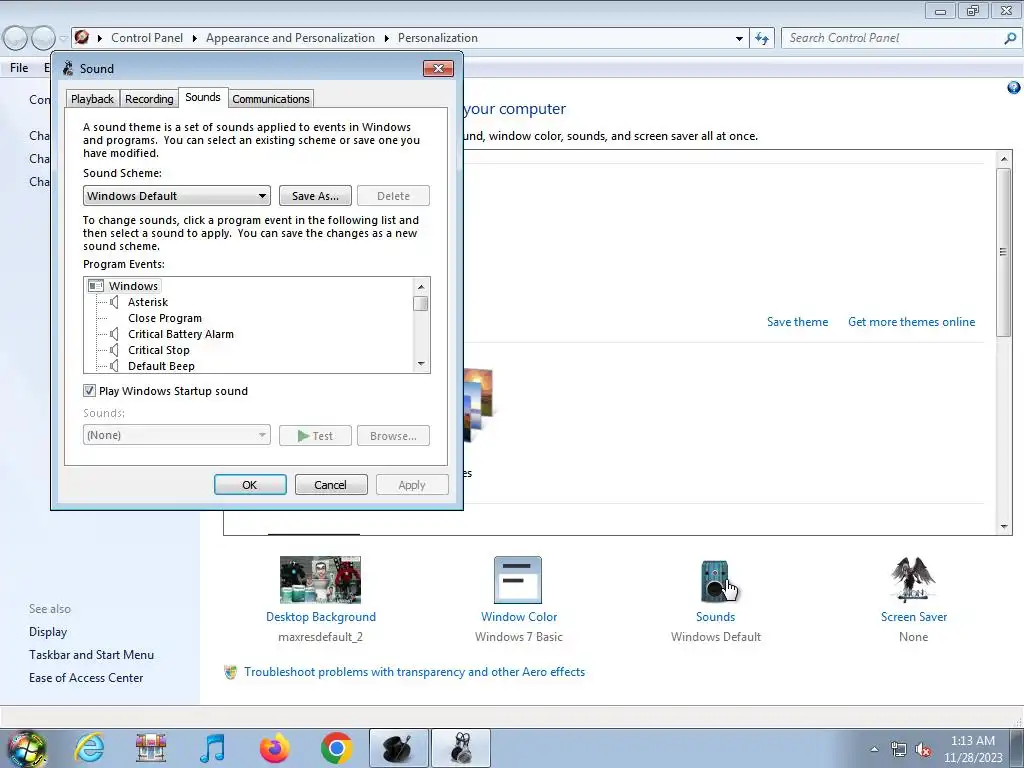Click the speaker icon beside Critical Battery Alarm
This screenshot has width=1024, height=768.
(x=114, y=334)
